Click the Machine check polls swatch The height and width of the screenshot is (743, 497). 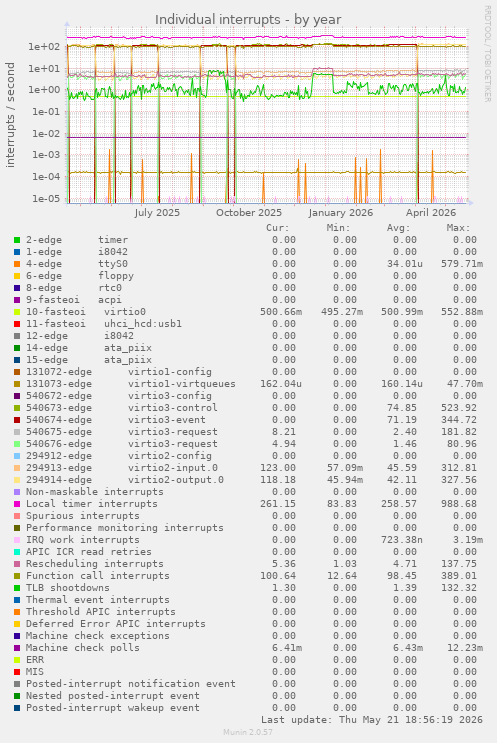pos(17,648)
